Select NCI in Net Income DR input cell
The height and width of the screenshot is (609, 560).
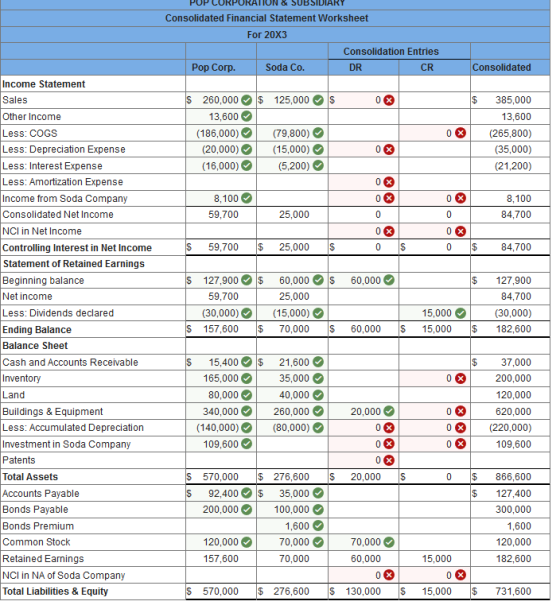point(363,231)
